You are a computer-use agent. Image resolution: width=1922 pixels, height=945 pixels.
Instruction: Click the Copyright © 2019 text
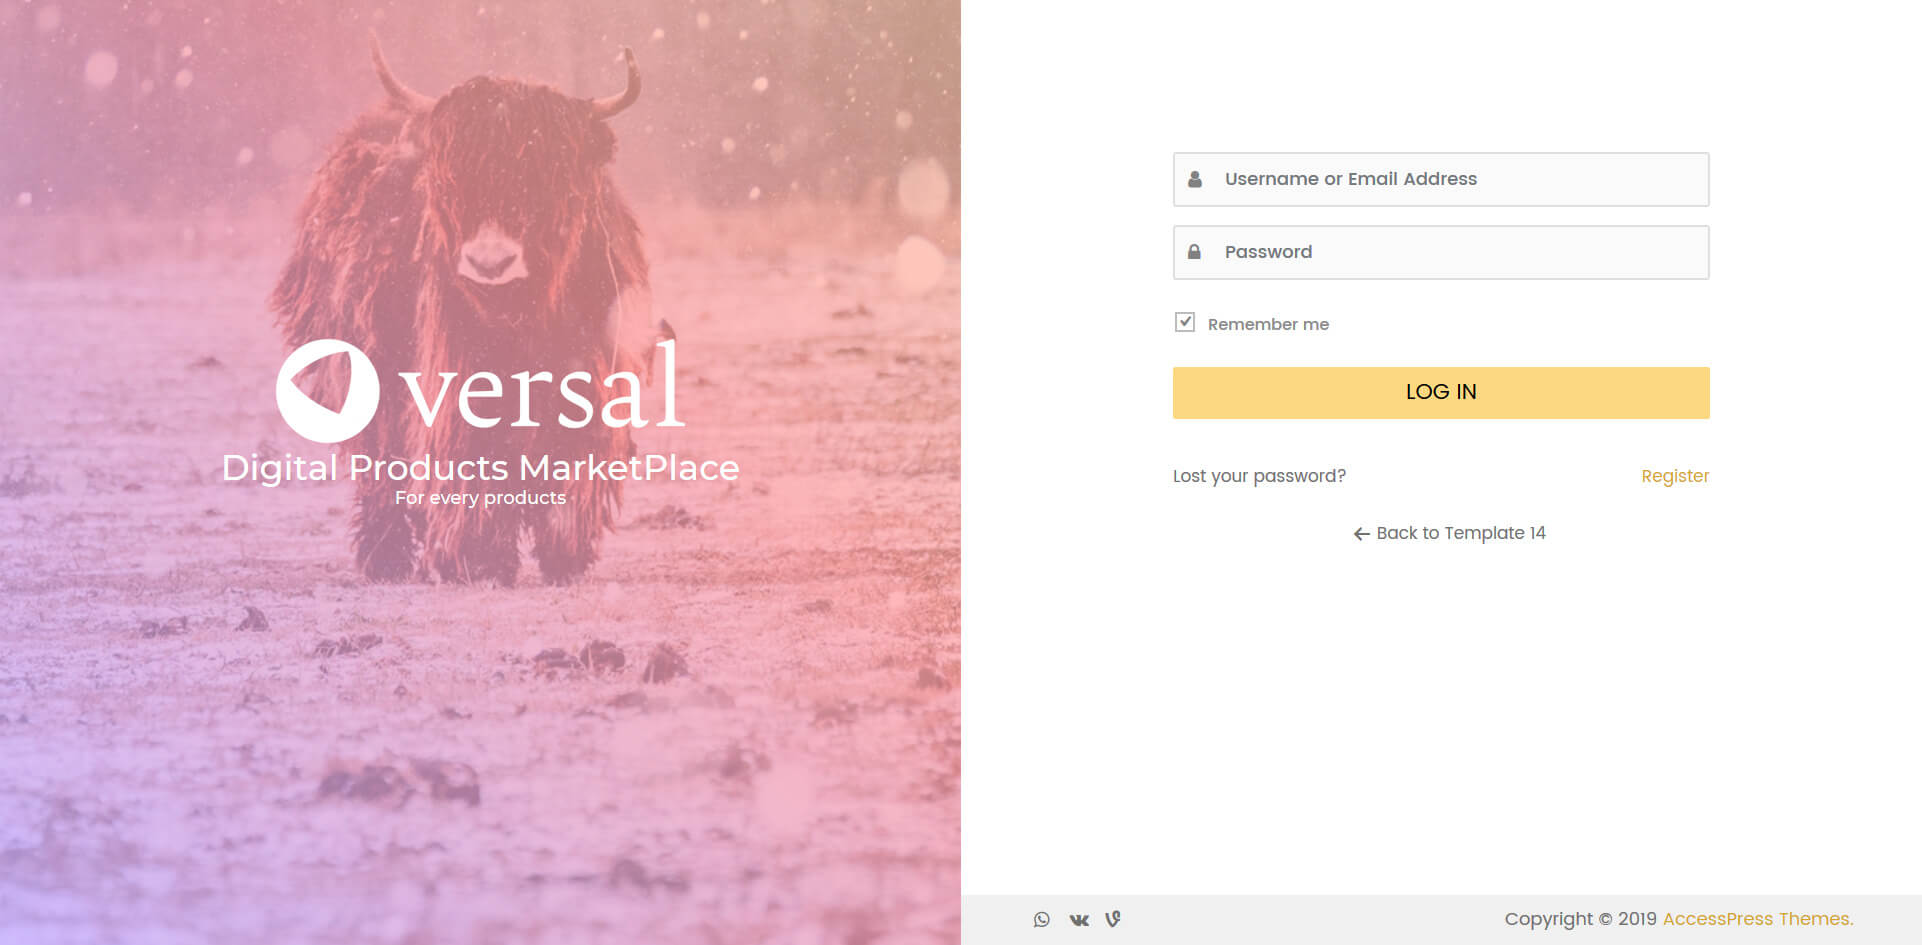(1580, 919)
